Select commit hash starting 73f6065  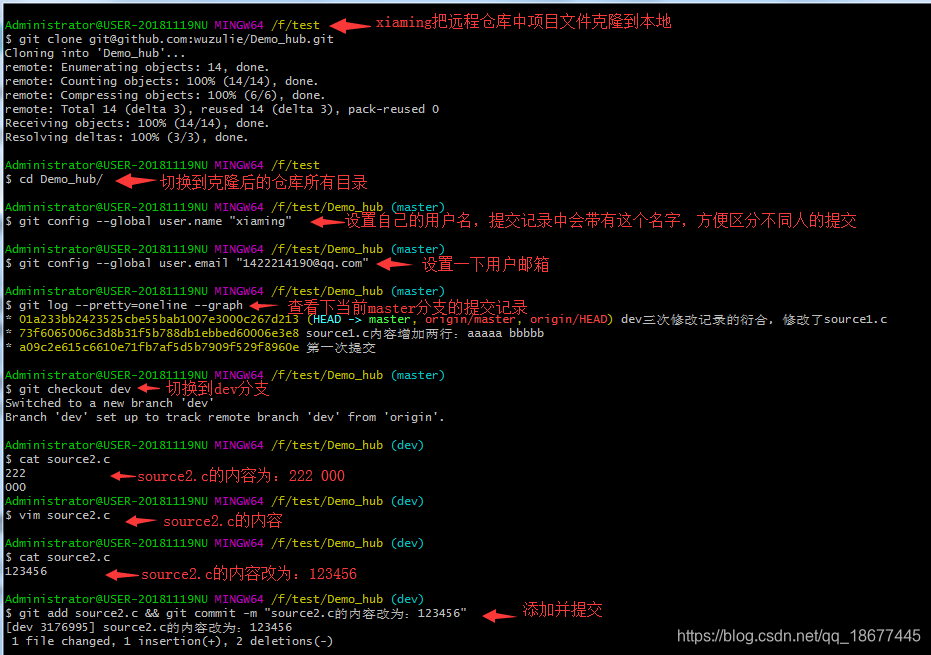tap(159, 333)
